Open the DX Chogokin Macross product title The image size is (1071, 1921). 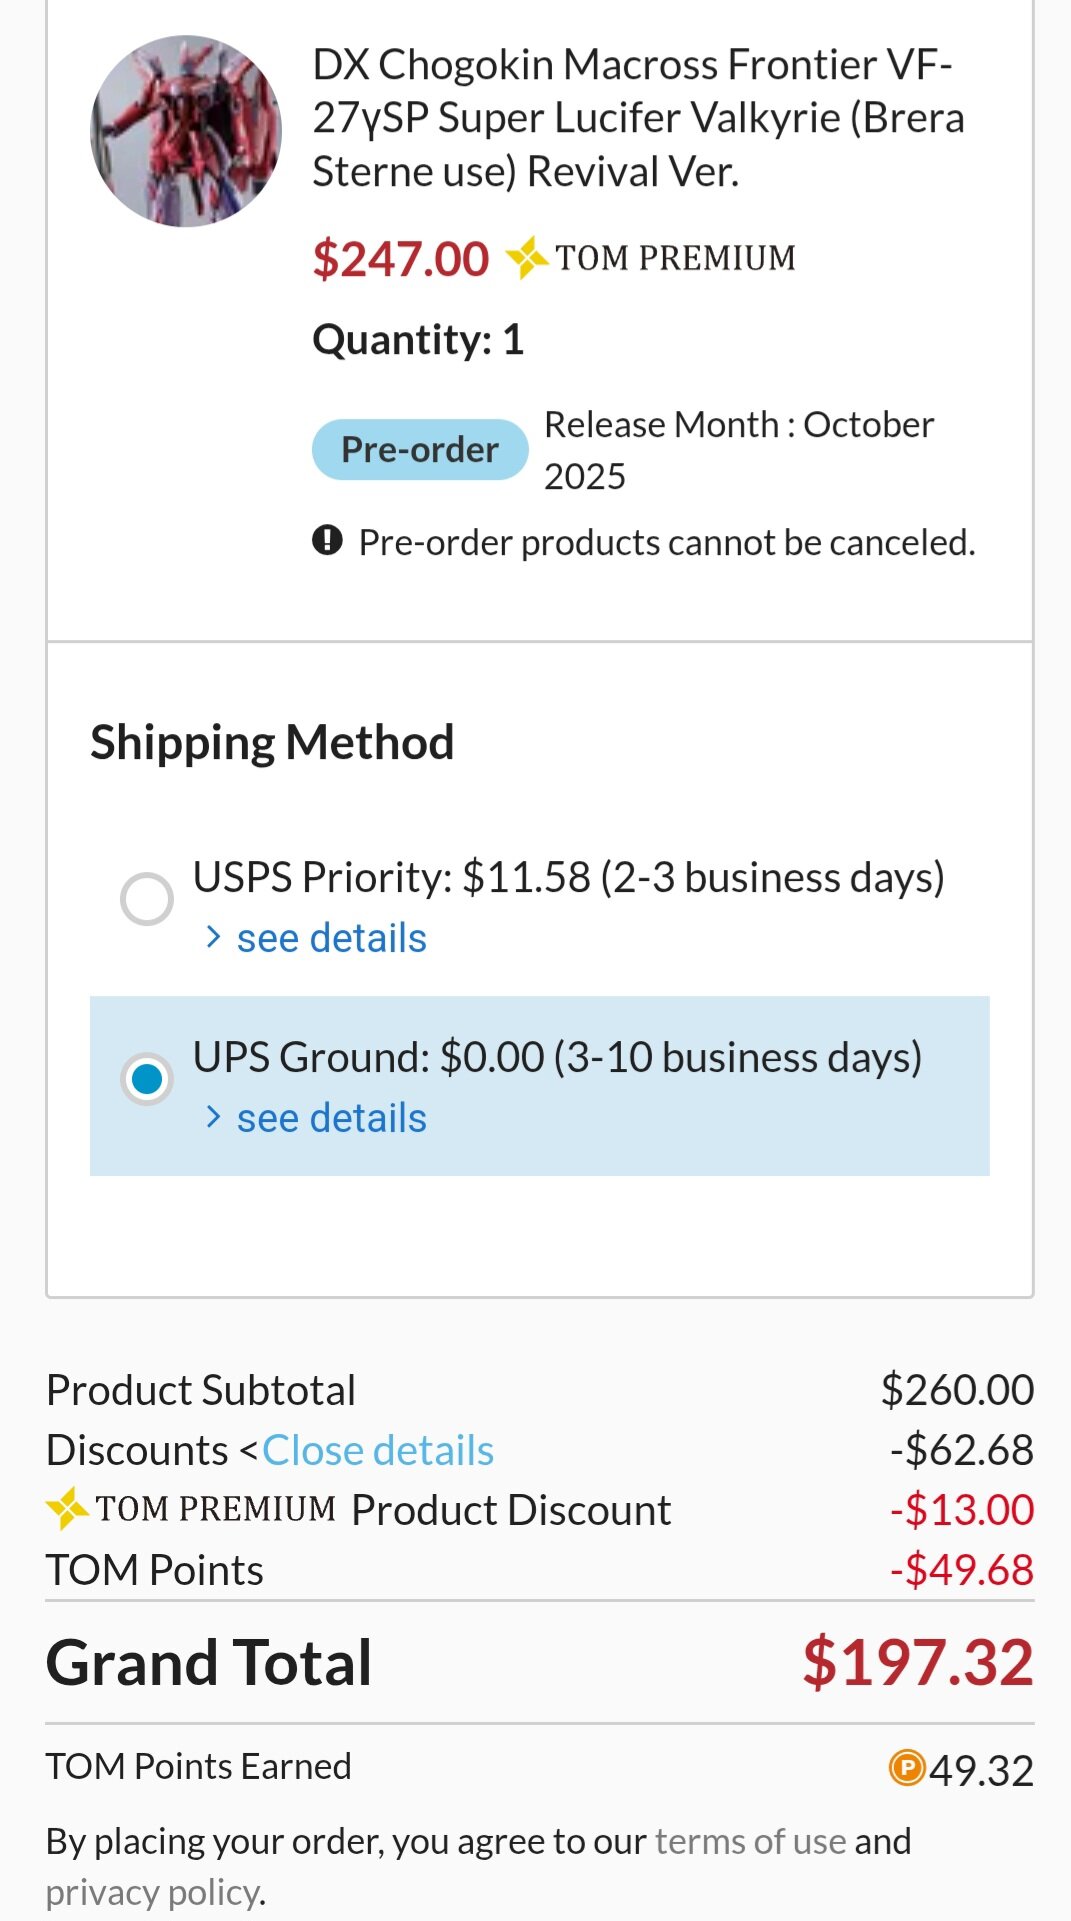[639, 118]
